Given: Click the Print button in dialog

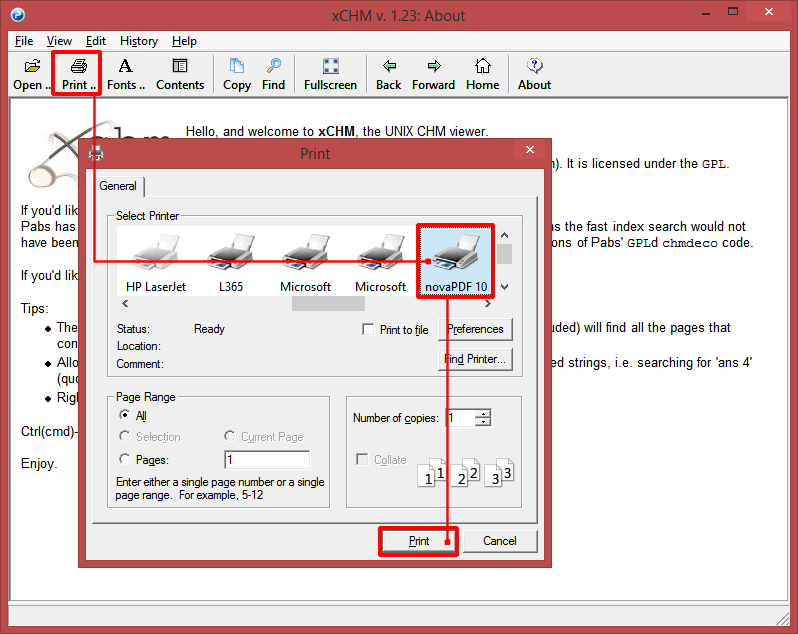Looking at the screenshot, I should (x=419, y=541).
